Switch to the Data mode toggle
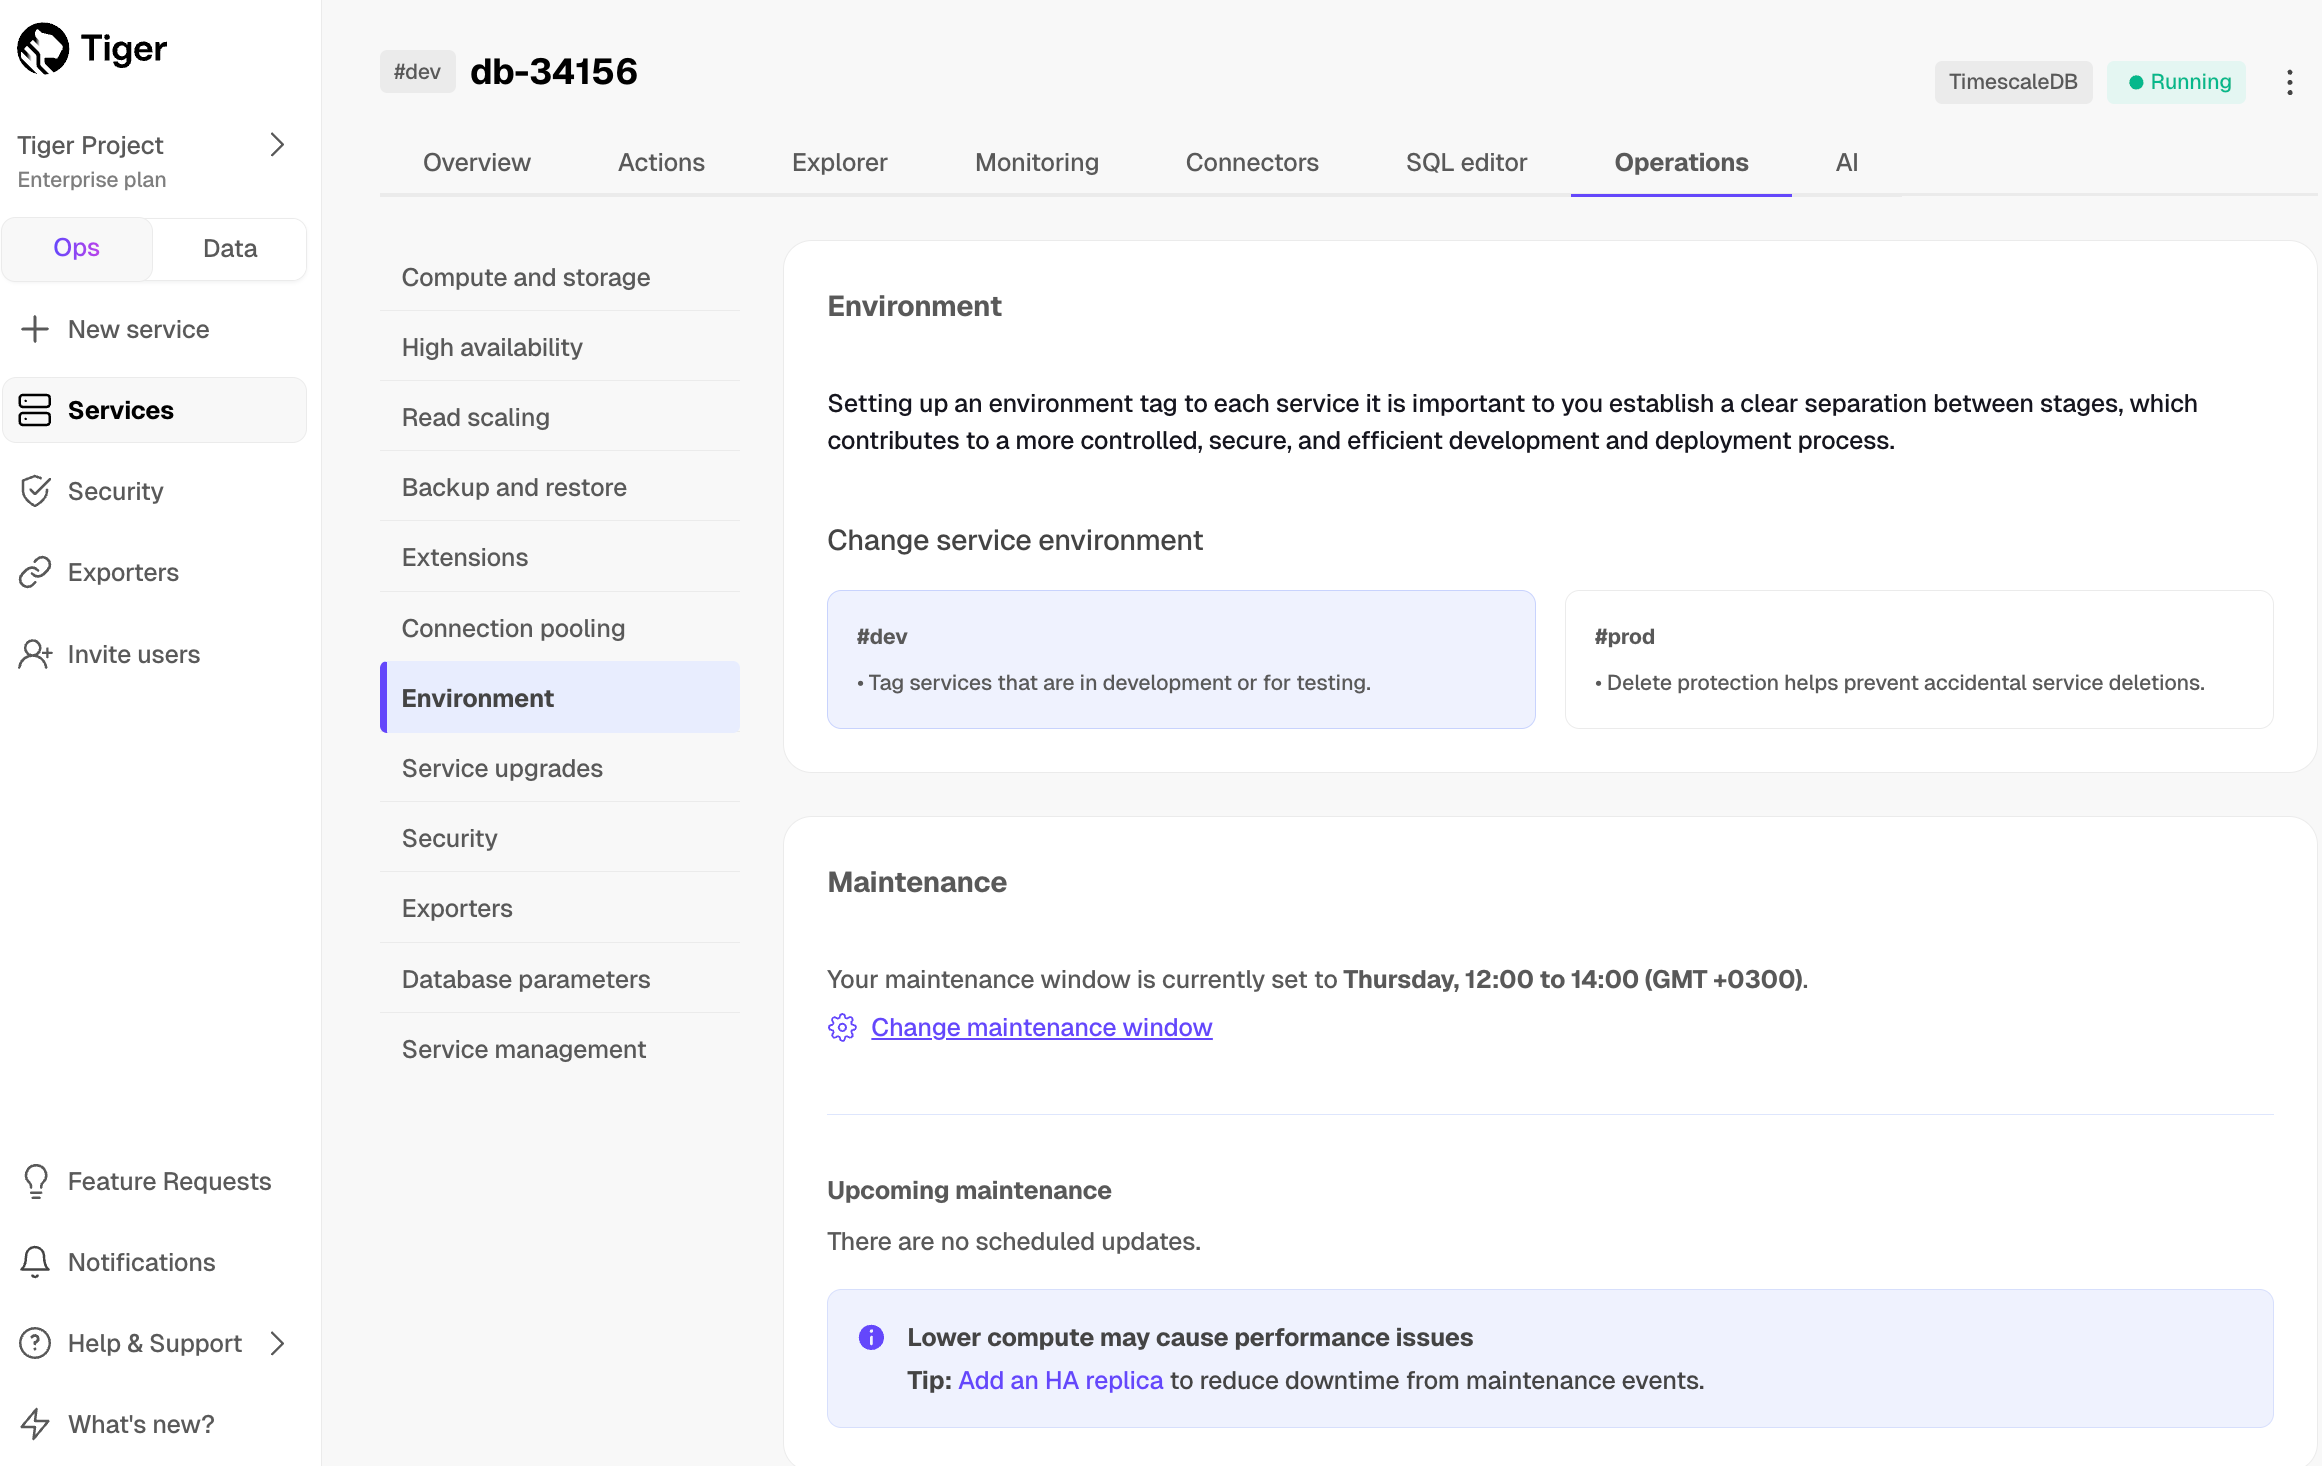The width and height of the screenshot is (2322, 1466). click(x=230, y=248)
